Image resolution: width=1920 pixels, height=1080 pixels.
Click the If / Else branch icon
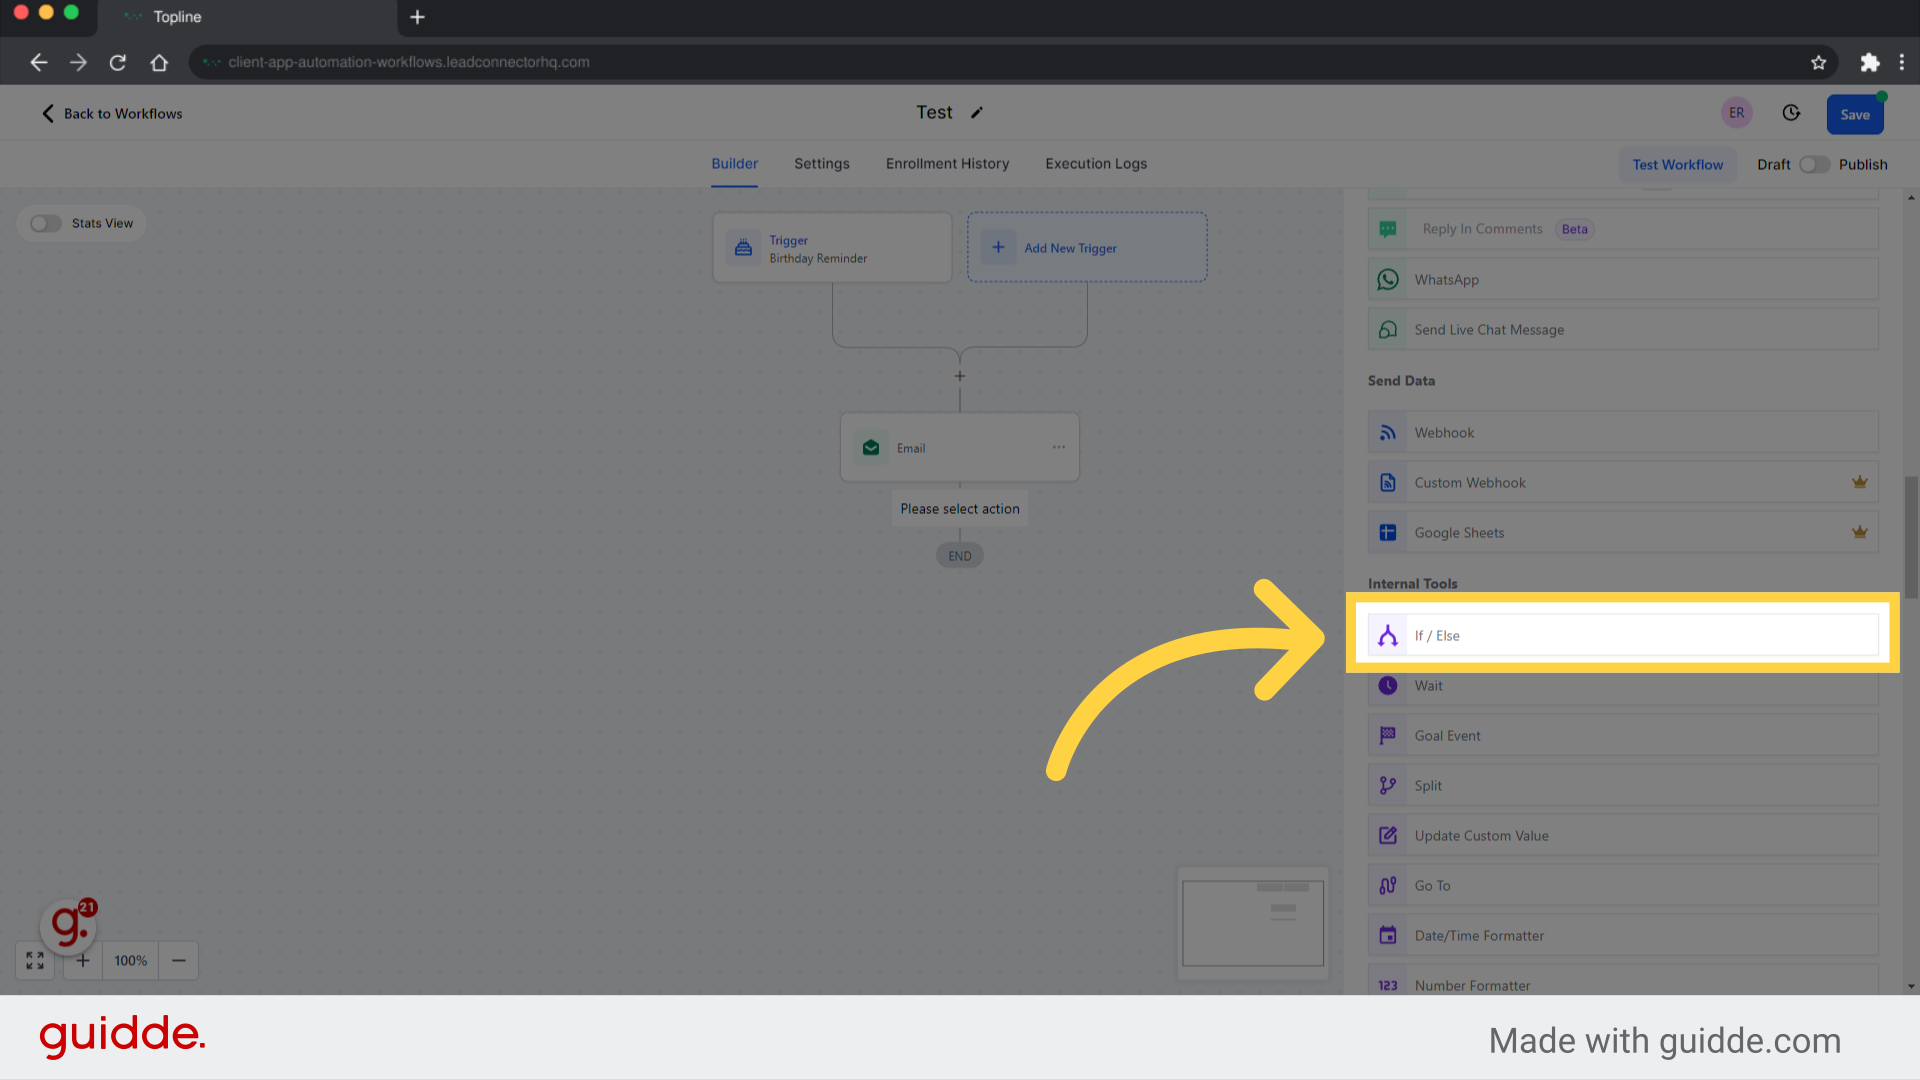point(1388,636)
